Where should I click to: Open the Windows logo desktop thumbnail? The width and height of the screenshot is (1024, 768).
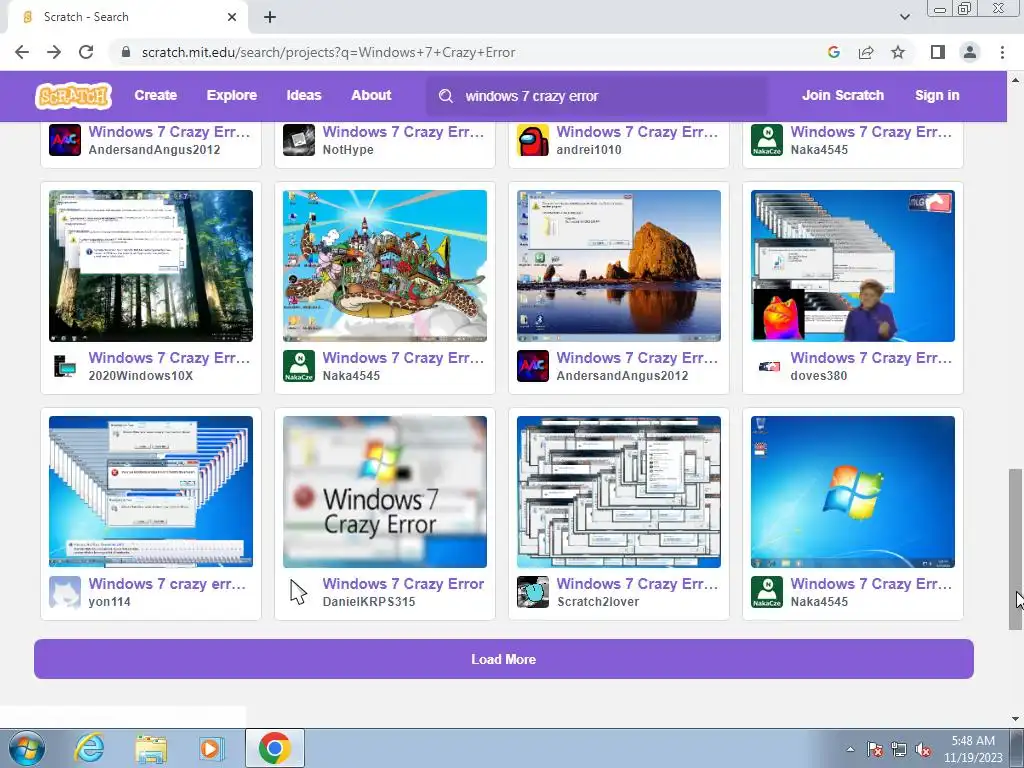[x=853, y=492]
